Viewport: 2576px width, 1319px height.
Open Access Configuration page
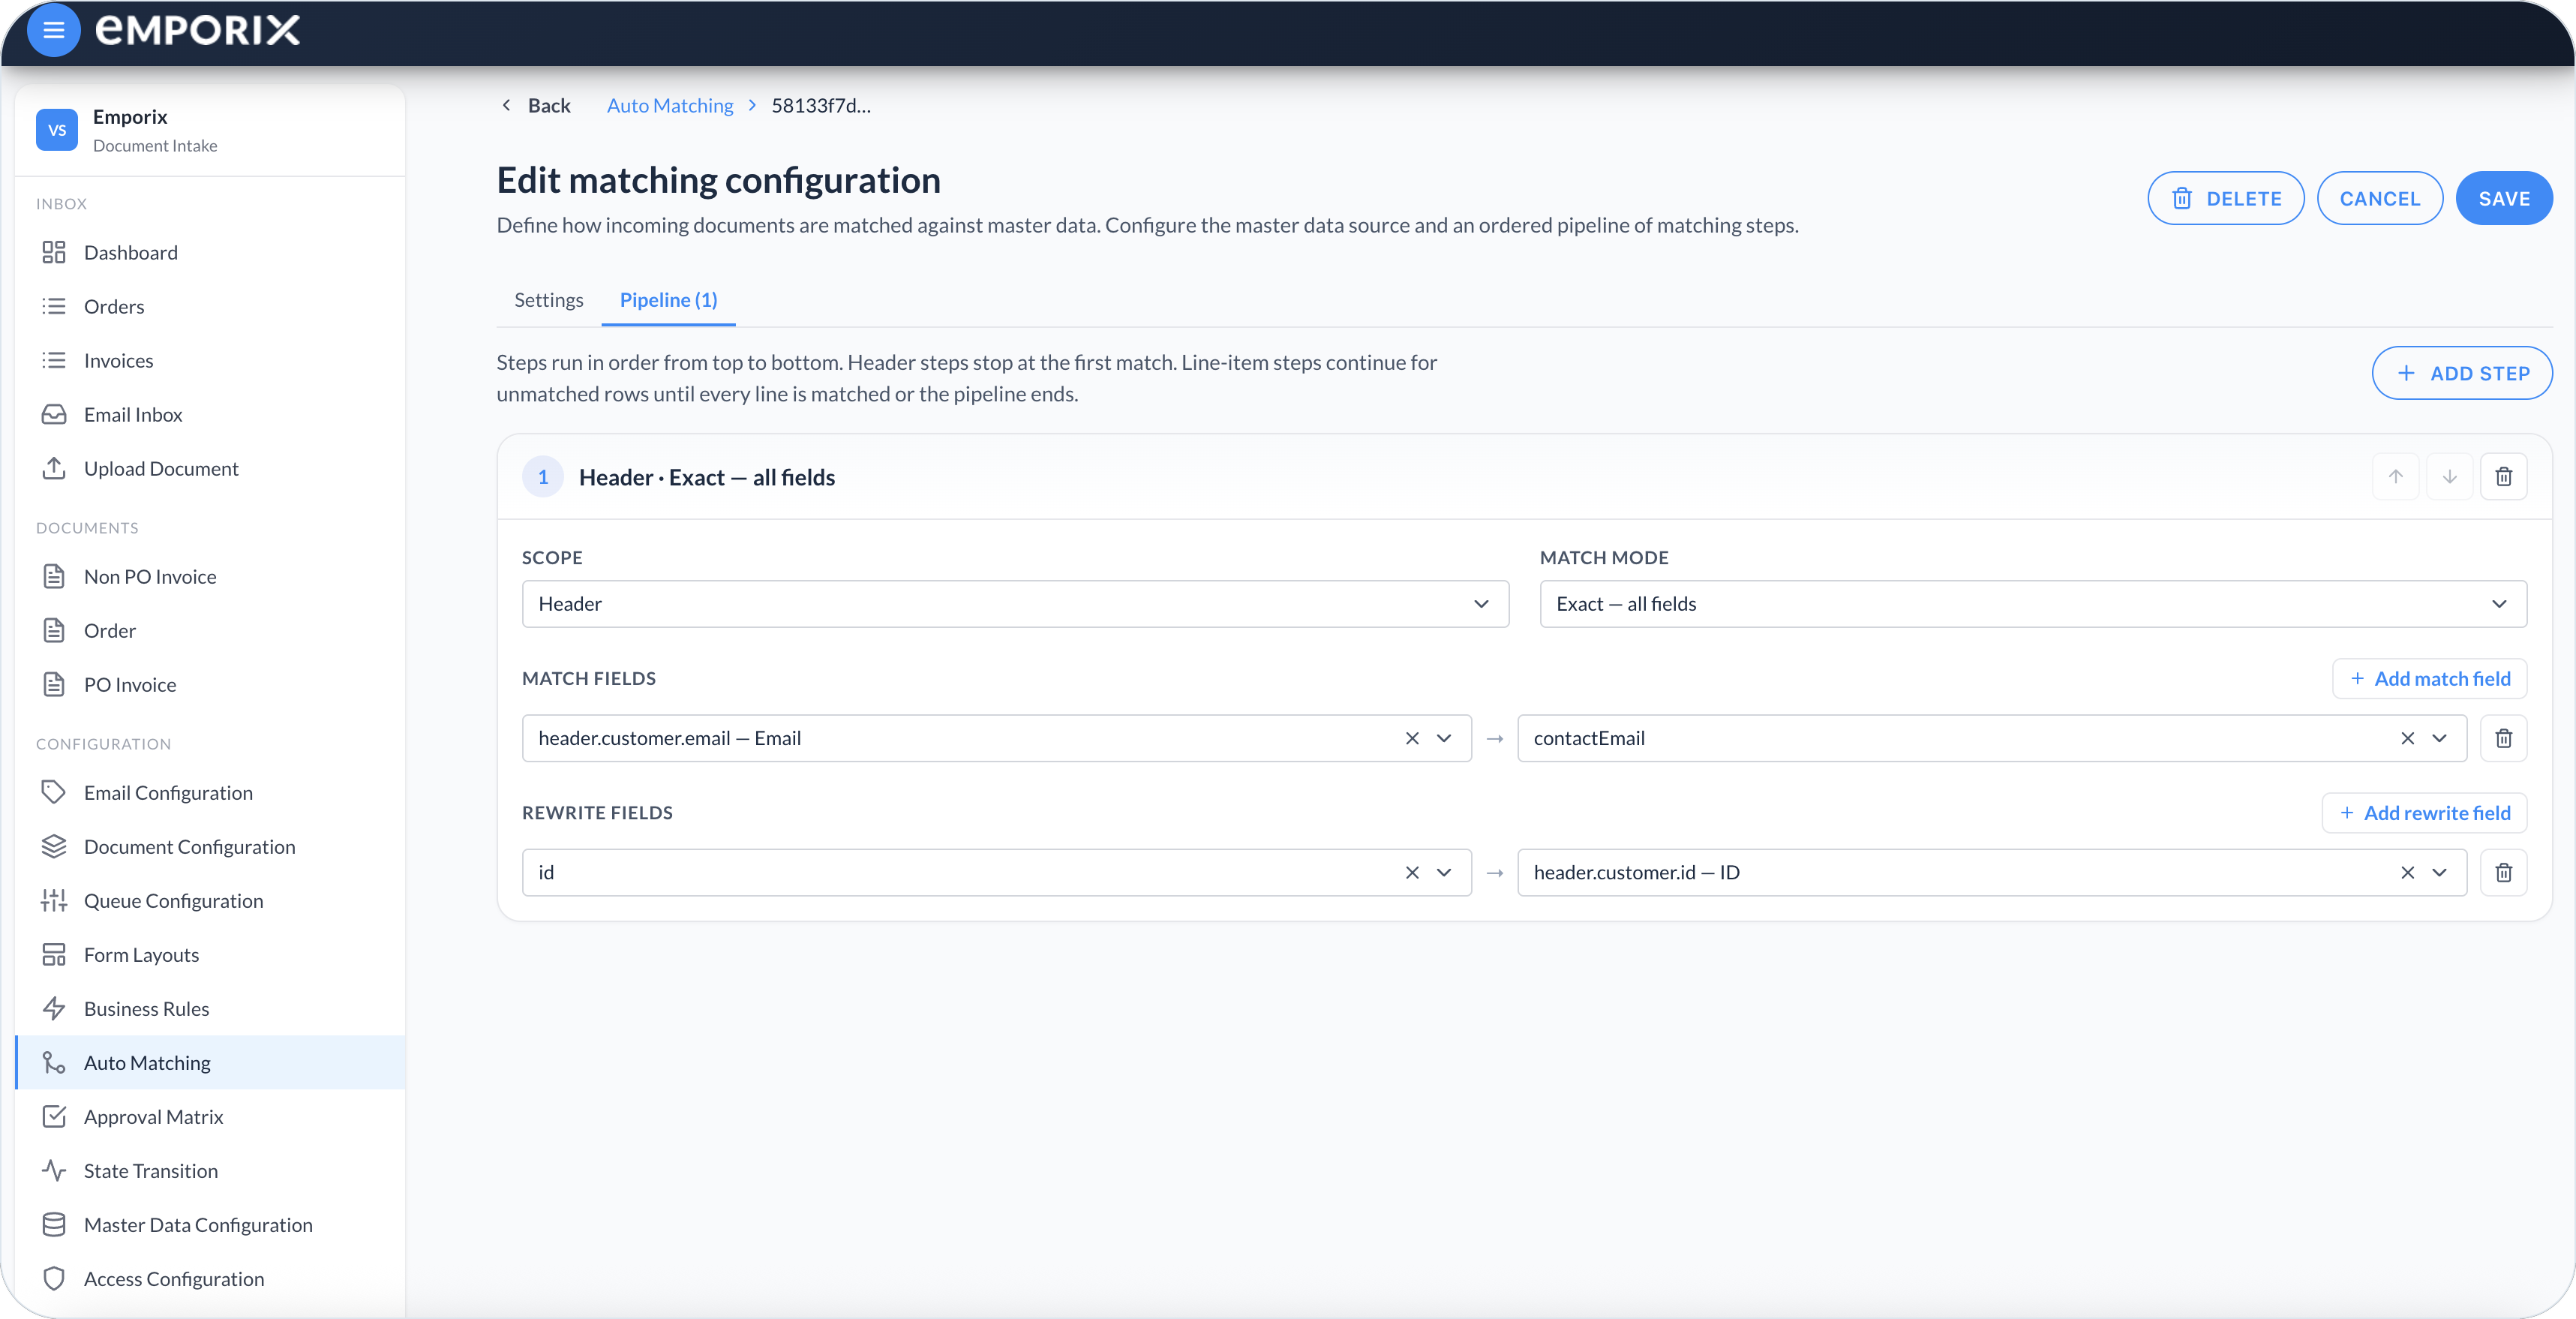coord(210,1278)
